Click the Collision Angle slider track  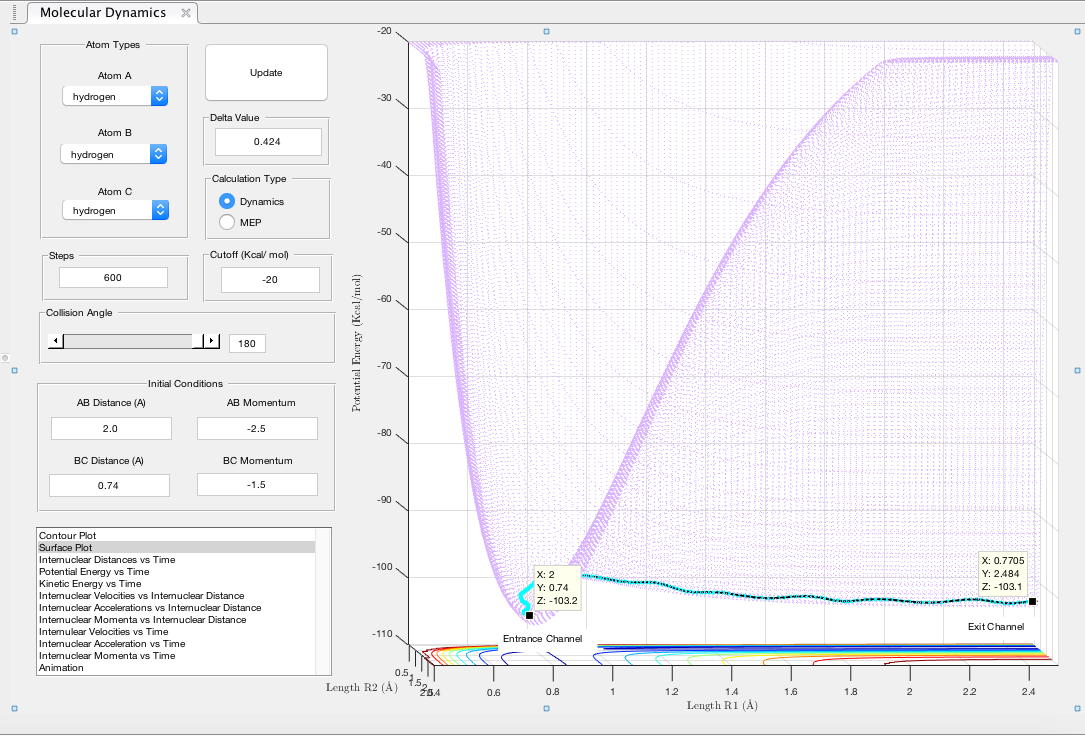(129, 341)
